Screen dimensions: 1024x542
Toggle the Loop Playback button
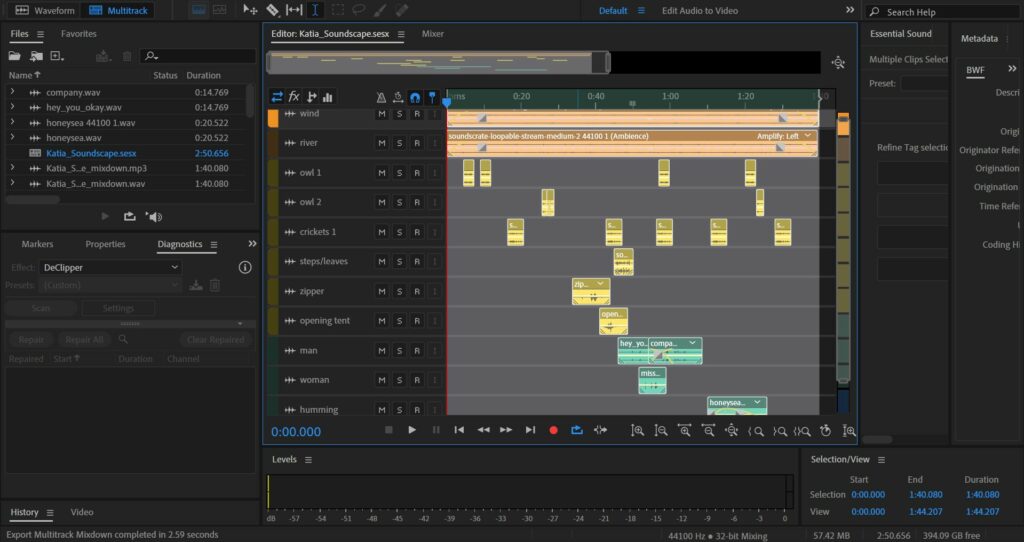[x=577, y=430]
